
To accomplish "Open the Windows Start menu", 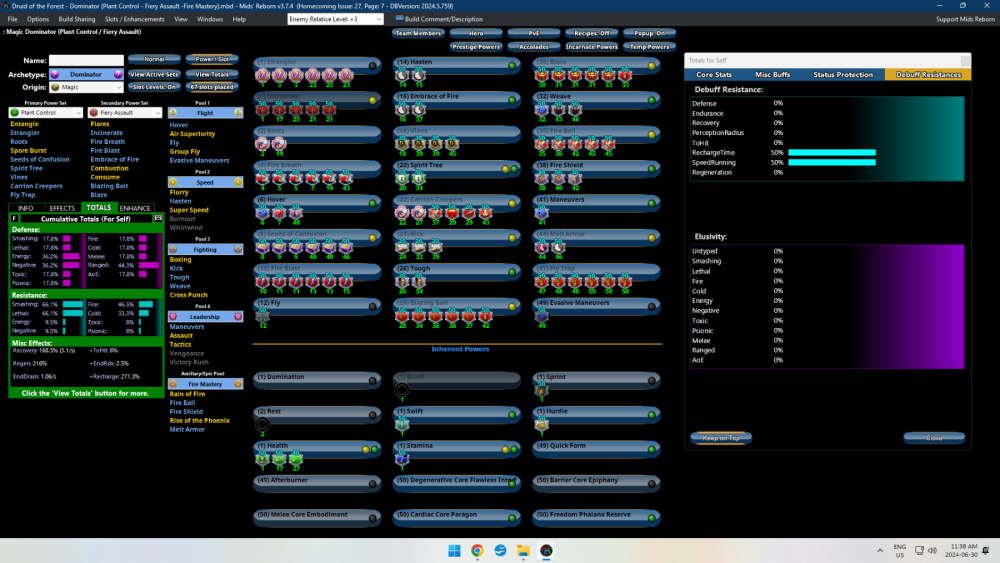I will click(454, 551).
